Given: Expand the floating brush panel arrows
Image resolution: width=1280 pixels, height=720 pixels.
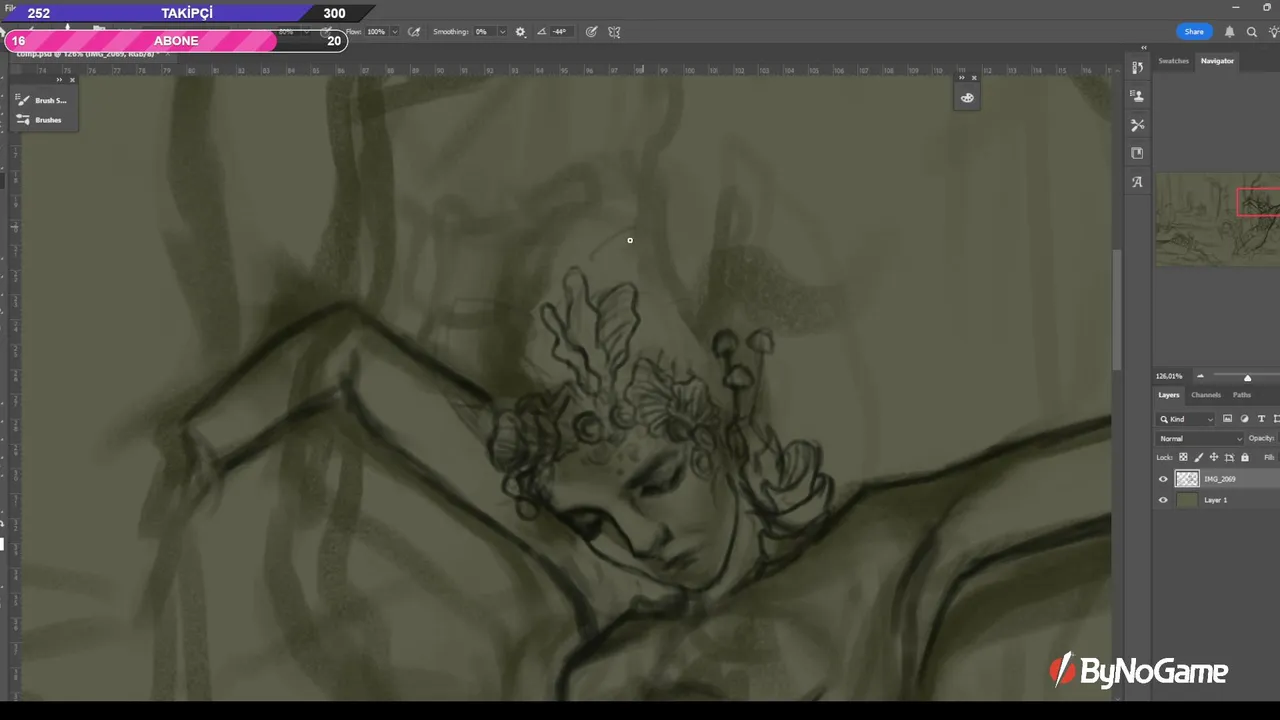Looking at the screenshot, I should (60, 80).
